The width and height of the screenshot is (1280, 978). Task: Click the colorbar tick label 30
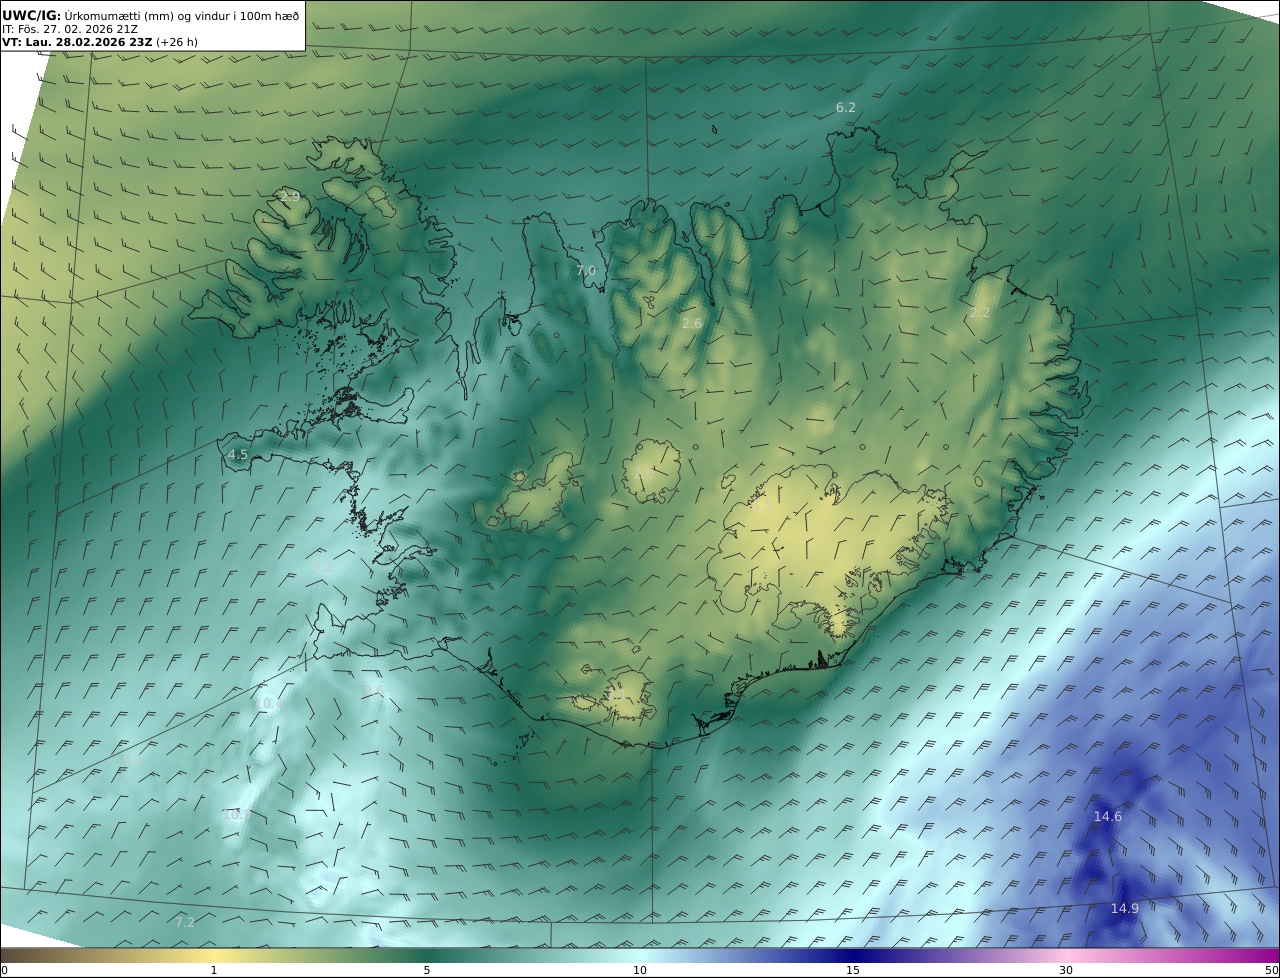1066,970
